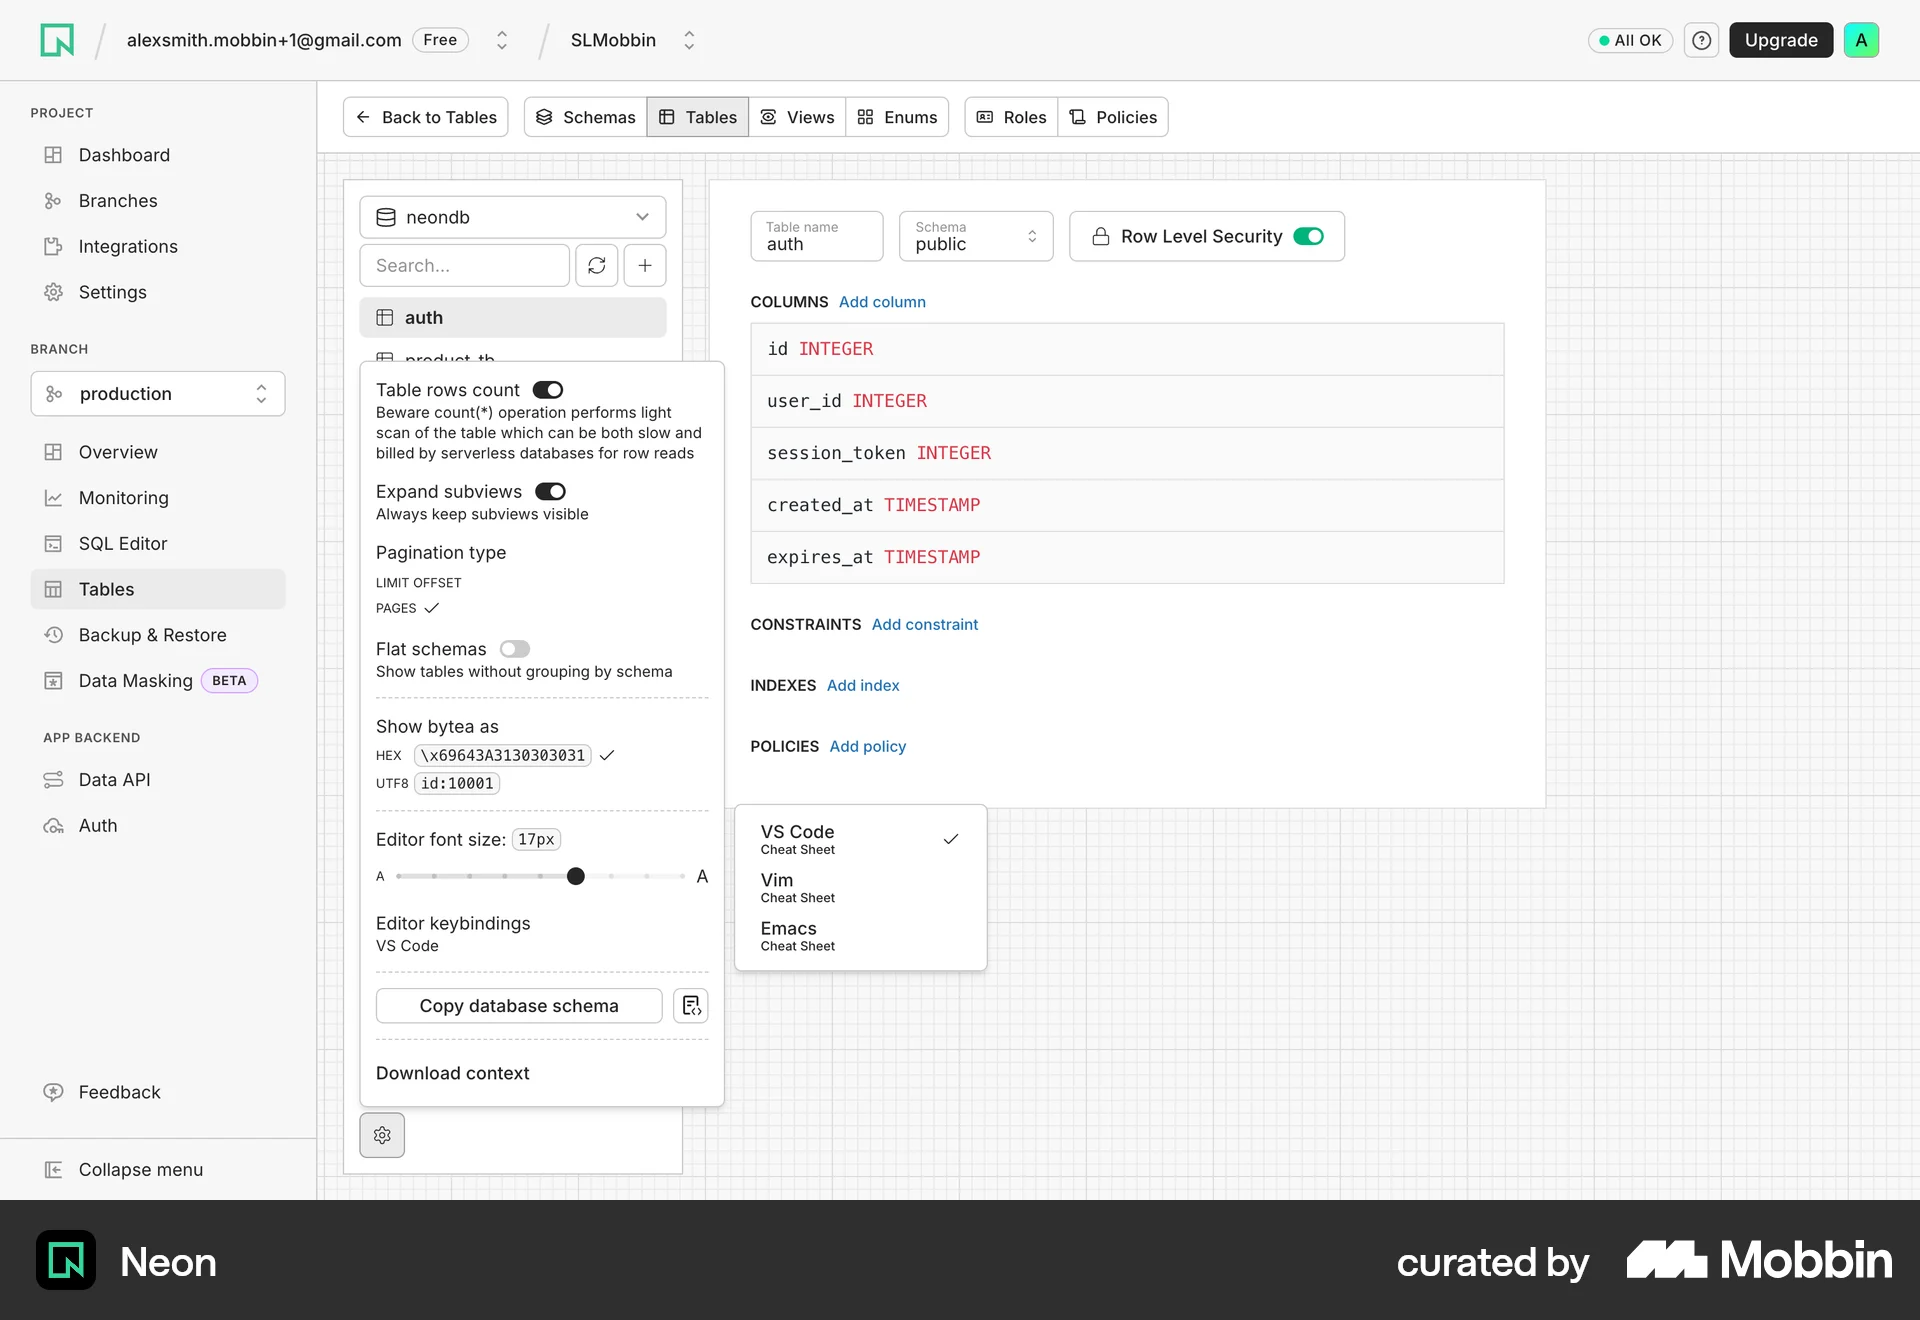
Task: Select PAGES pagination type
Action: [x=407, y=608]
